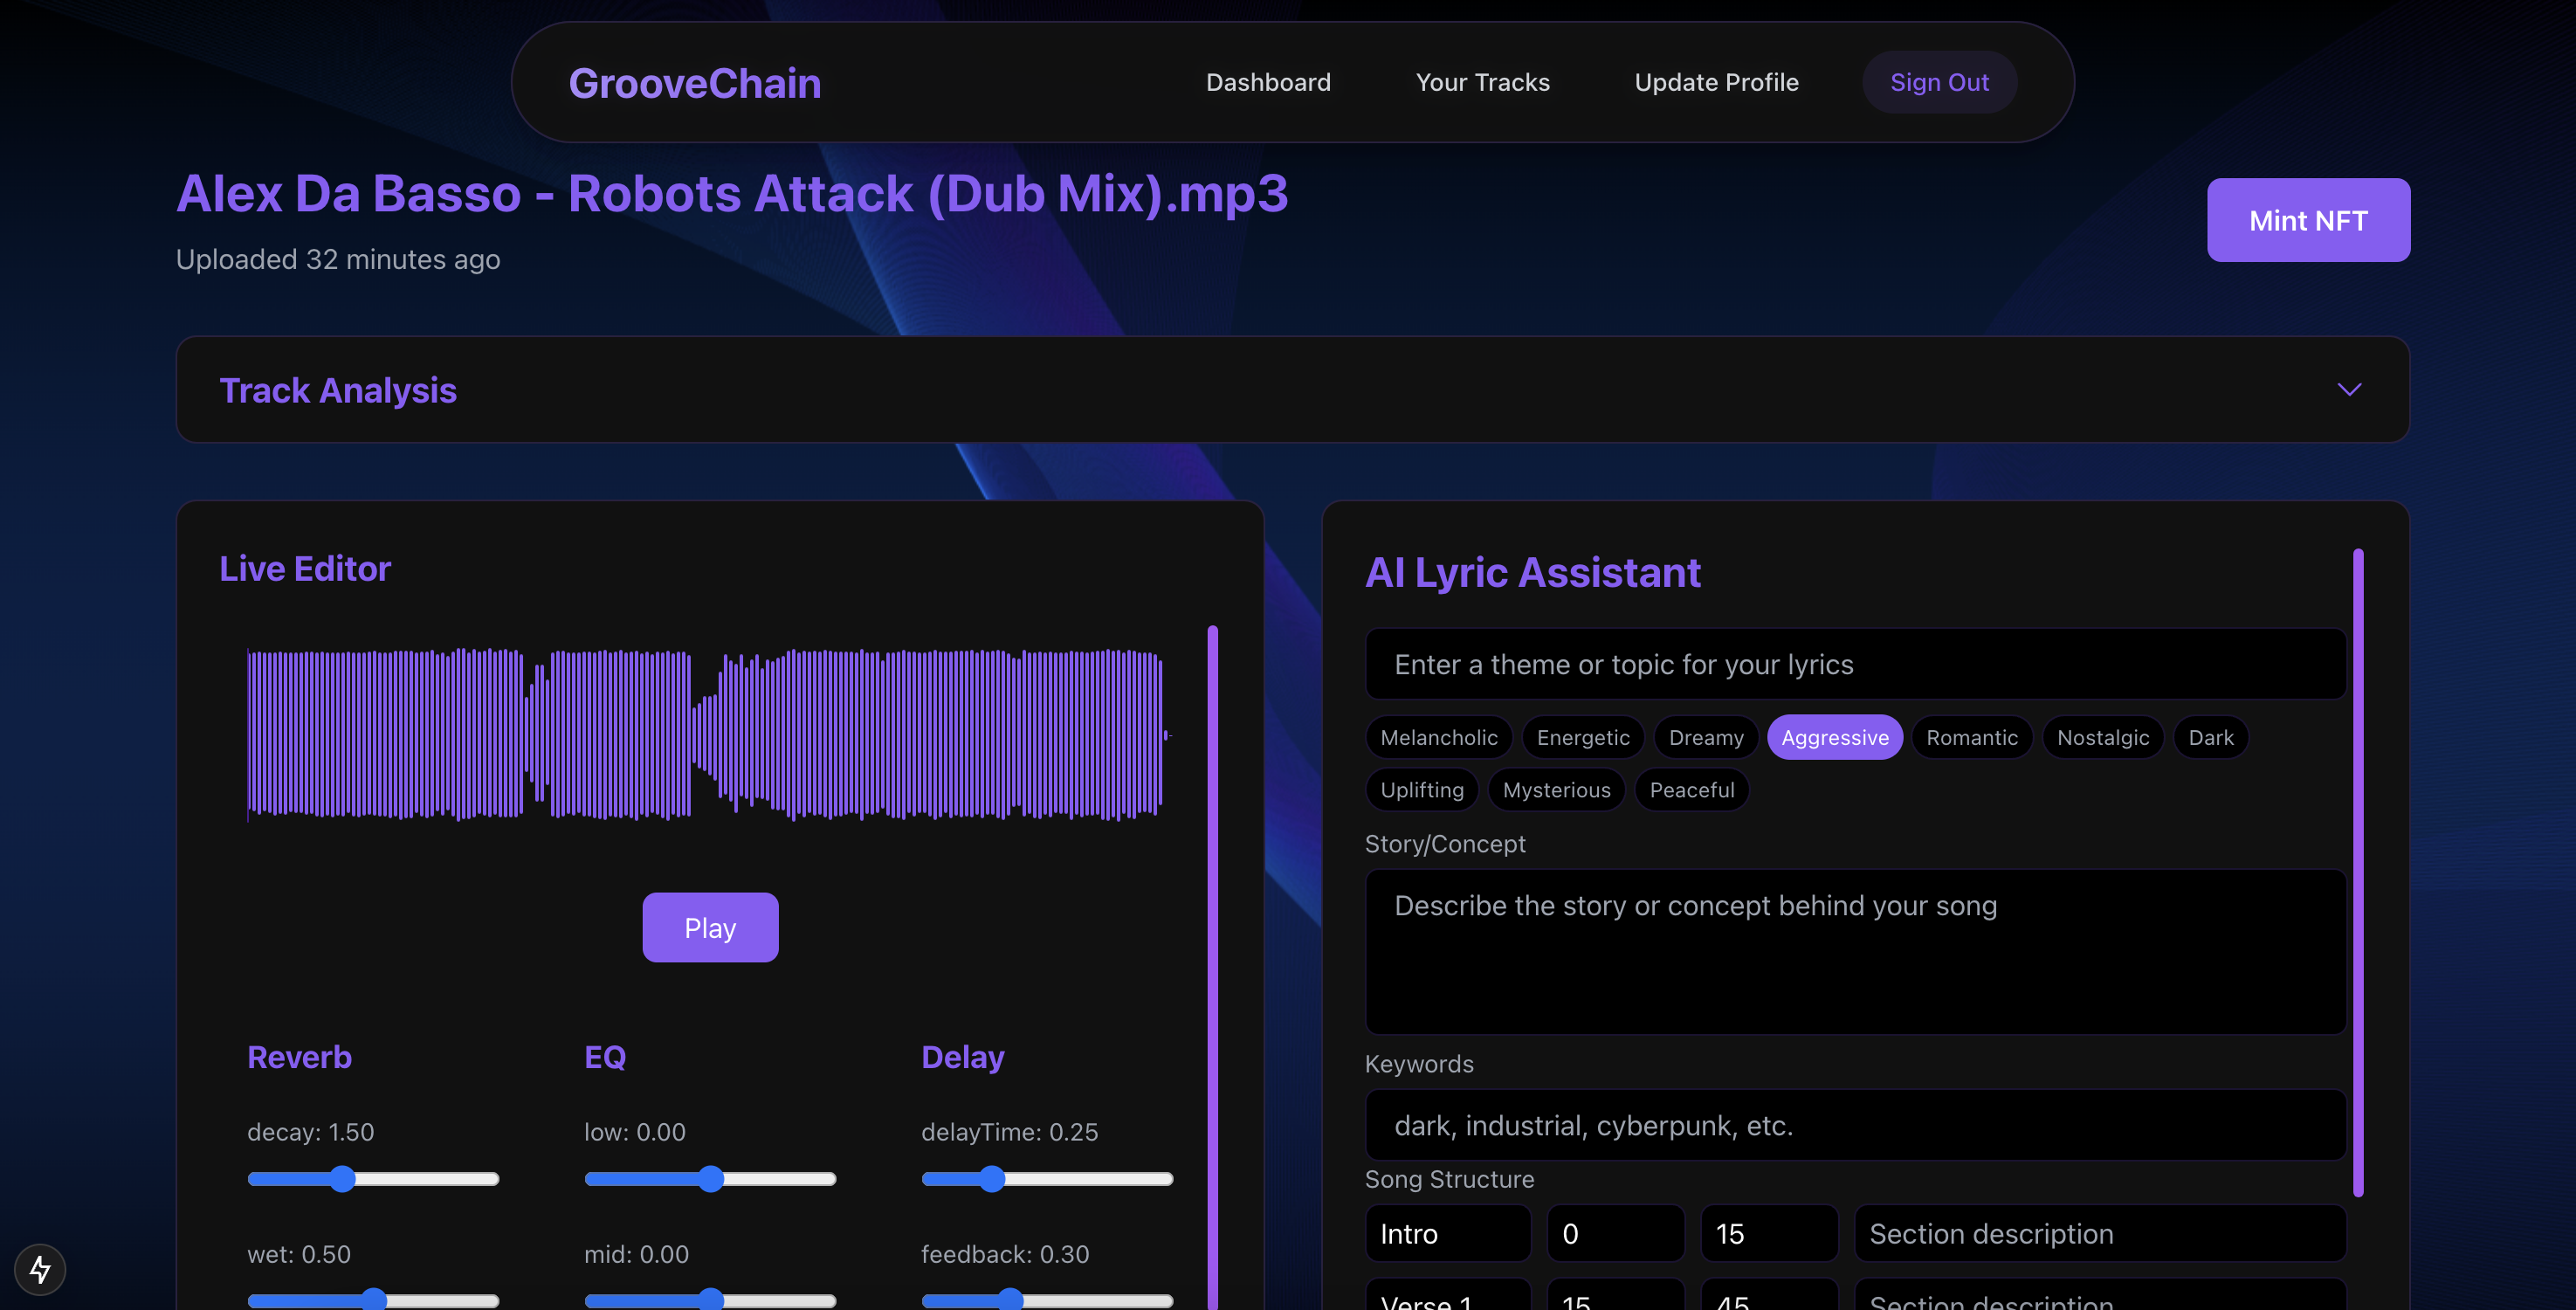The height and width of the screenshot is (1310, 2576).
Task: Focus the Story/Concept text area
Action: tap(1855, 950)
